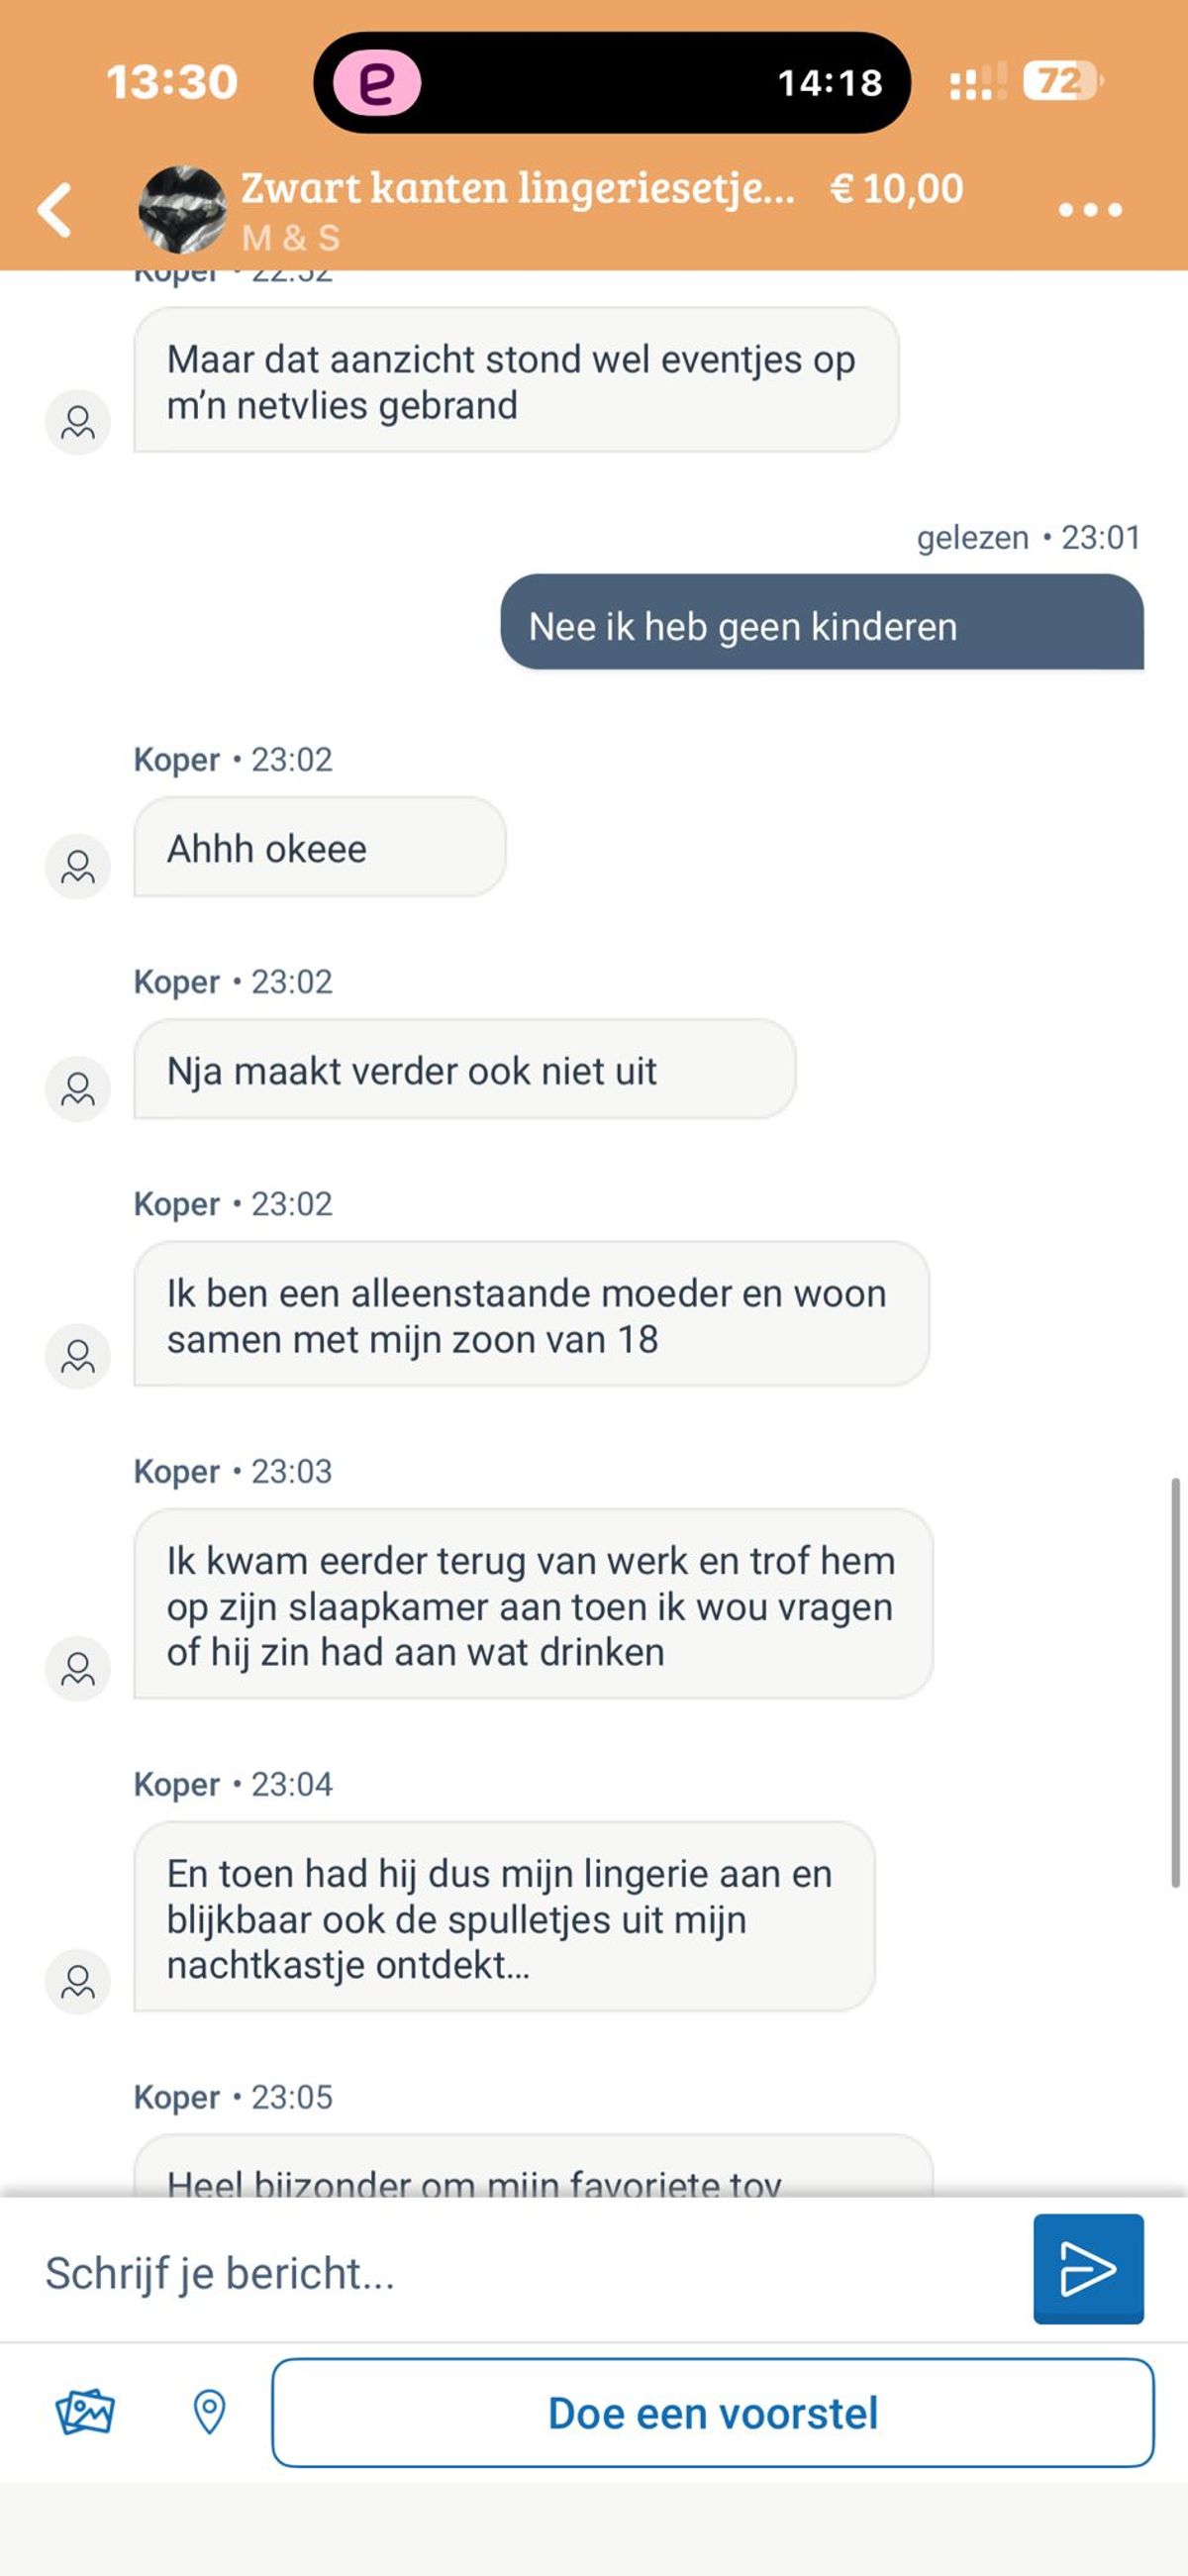Tap the "Ik ben een alleenstaande moeder" message
The width and height of the screenshot is (1188, 2576).
[x=530, y=1315]
